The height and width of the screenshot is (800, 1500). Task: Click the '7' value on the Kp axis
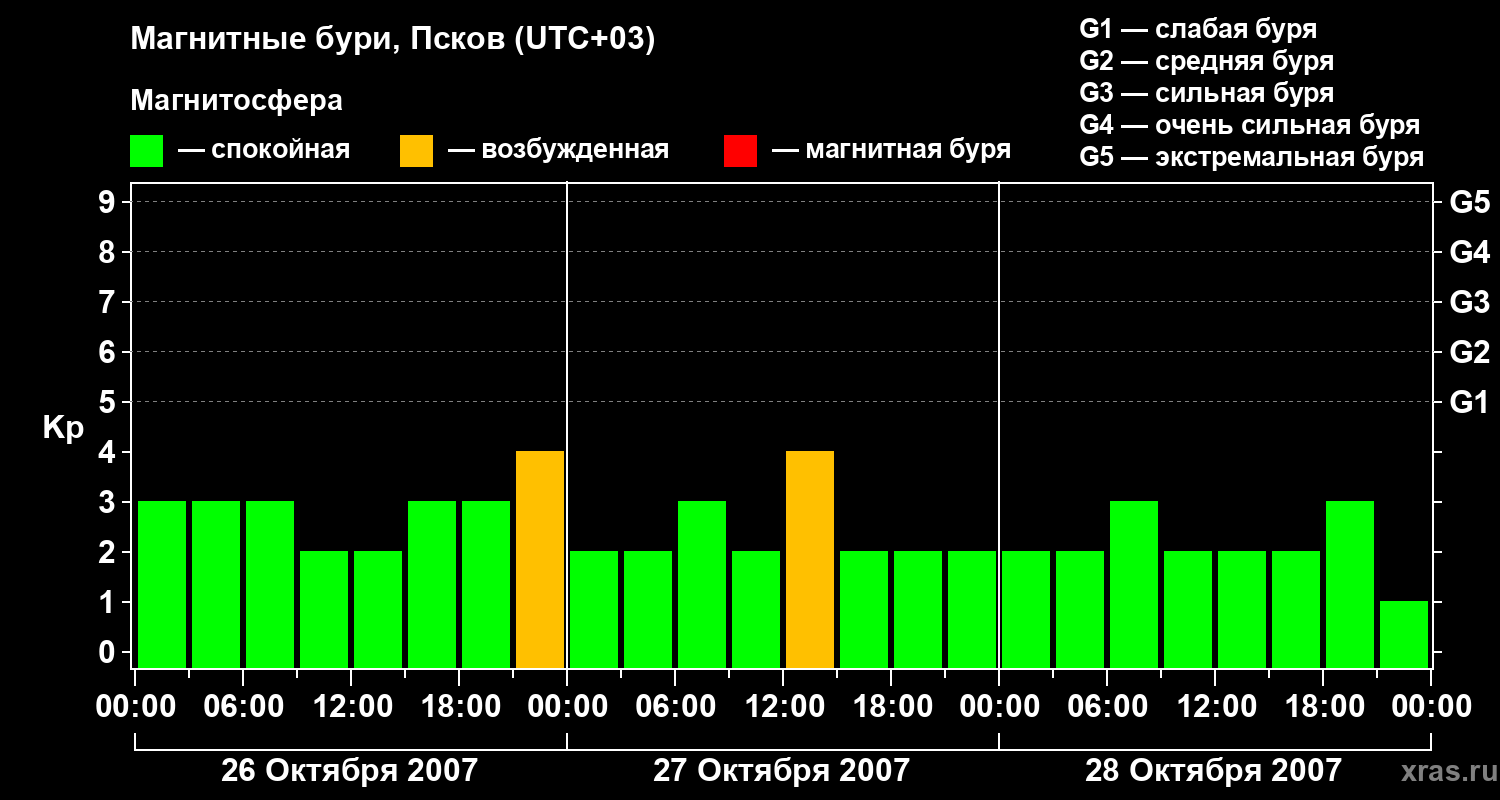(x=108, y=302)
